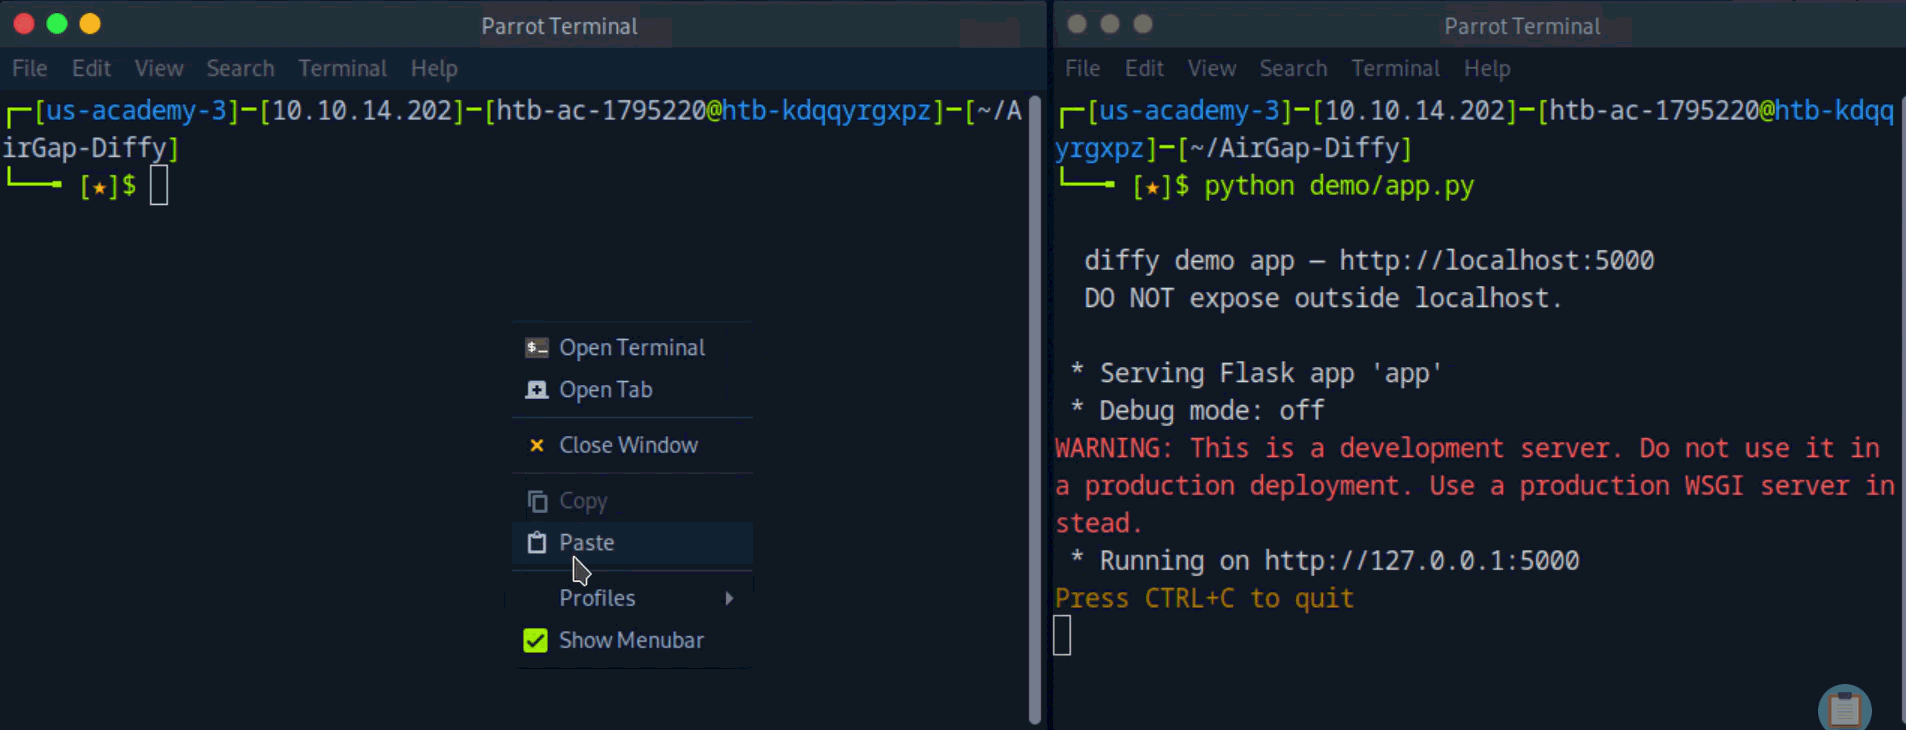This screenshot has height=730, width=1906.
Task: Click the 'WARNING:' word in red text
Action: click(x=1113, y=448)
